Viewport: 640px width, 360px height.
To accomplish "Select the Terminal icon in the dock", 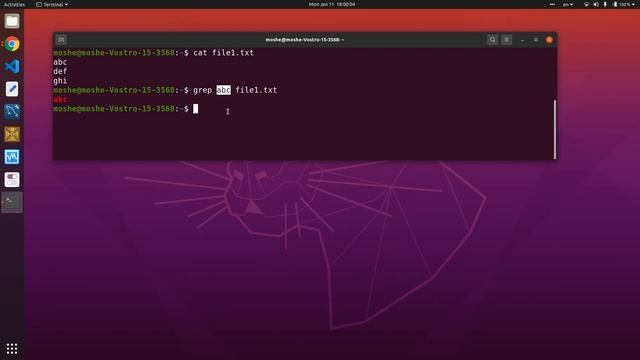I will 12,202.
